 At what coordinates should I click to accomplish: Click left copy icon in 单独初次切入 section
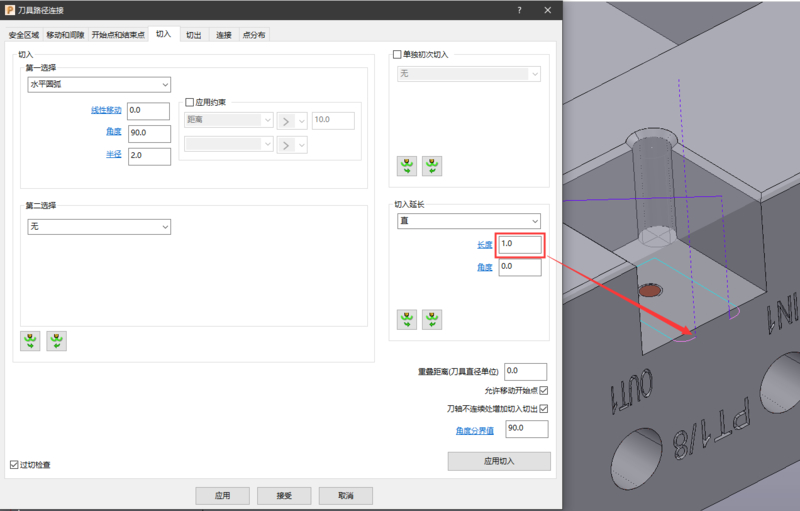click(407, 165)
